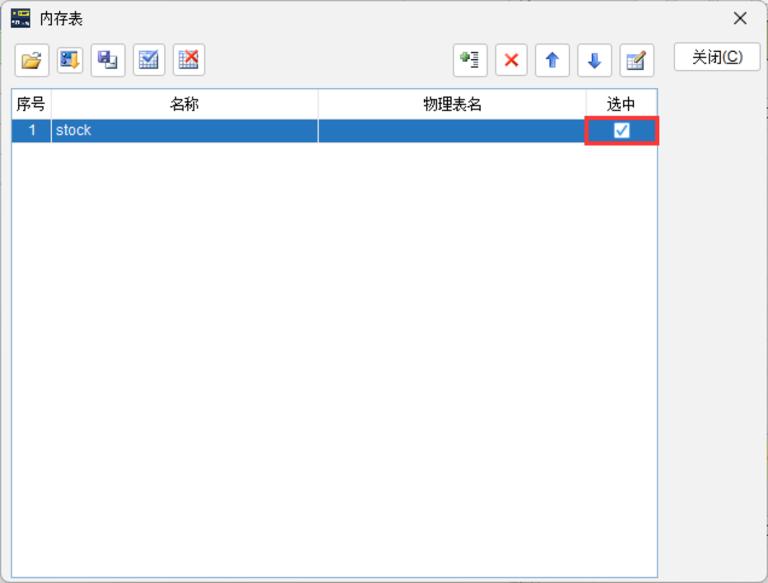Uncheck the 选中 checkbox for stock
This screenshot has width=768, height=583.
(622, 130)
